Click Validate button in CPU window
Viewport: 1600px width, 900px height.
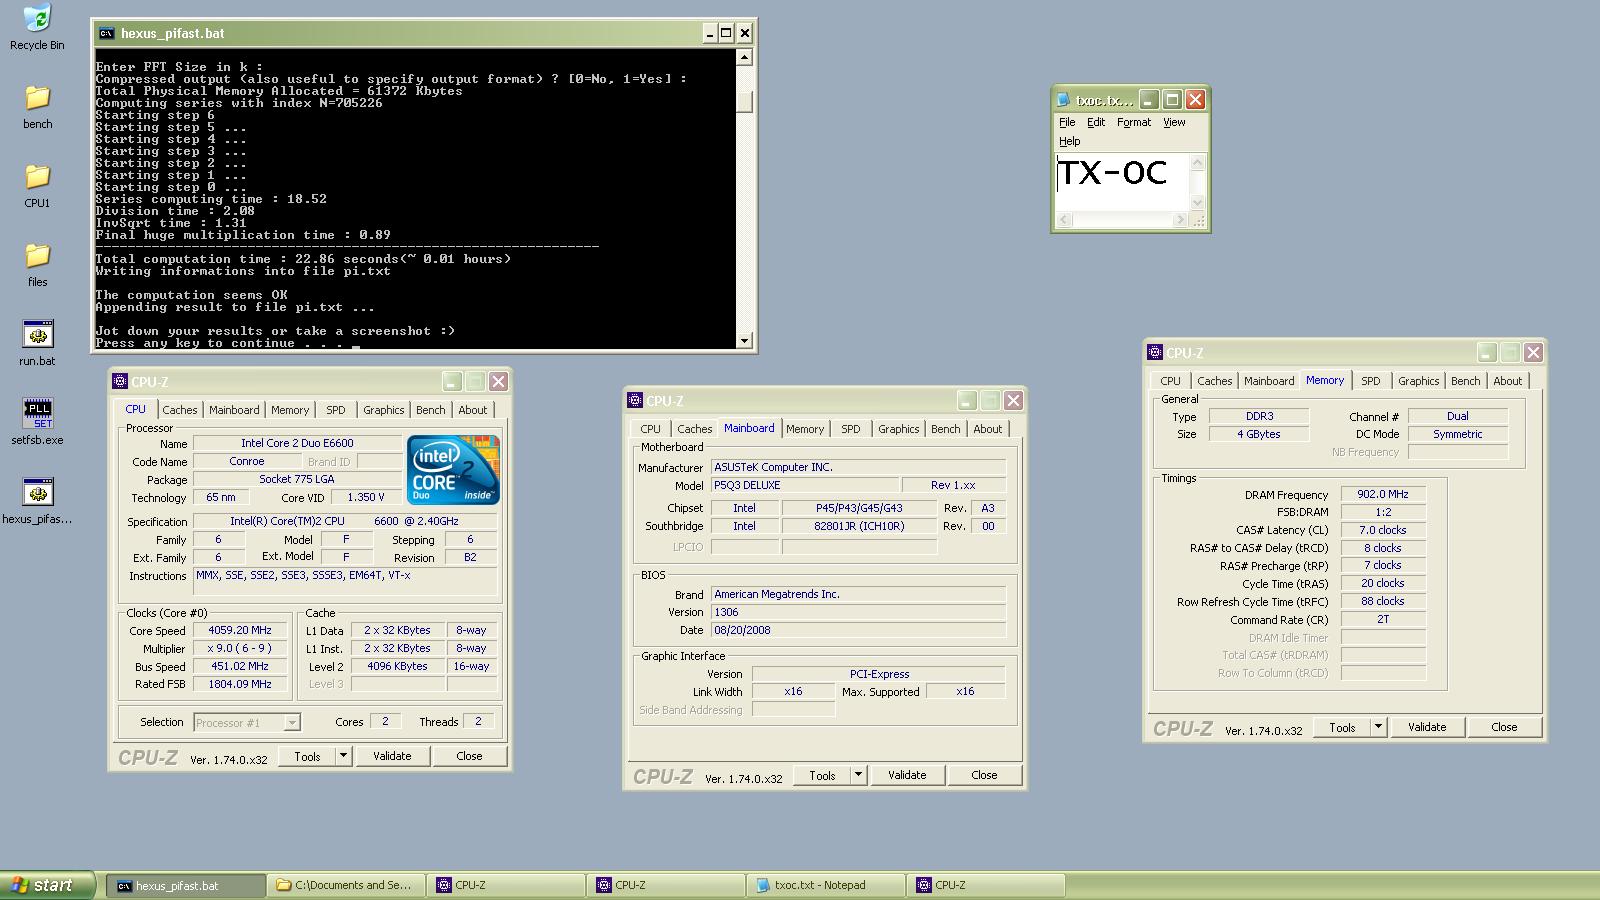[392, 756]
